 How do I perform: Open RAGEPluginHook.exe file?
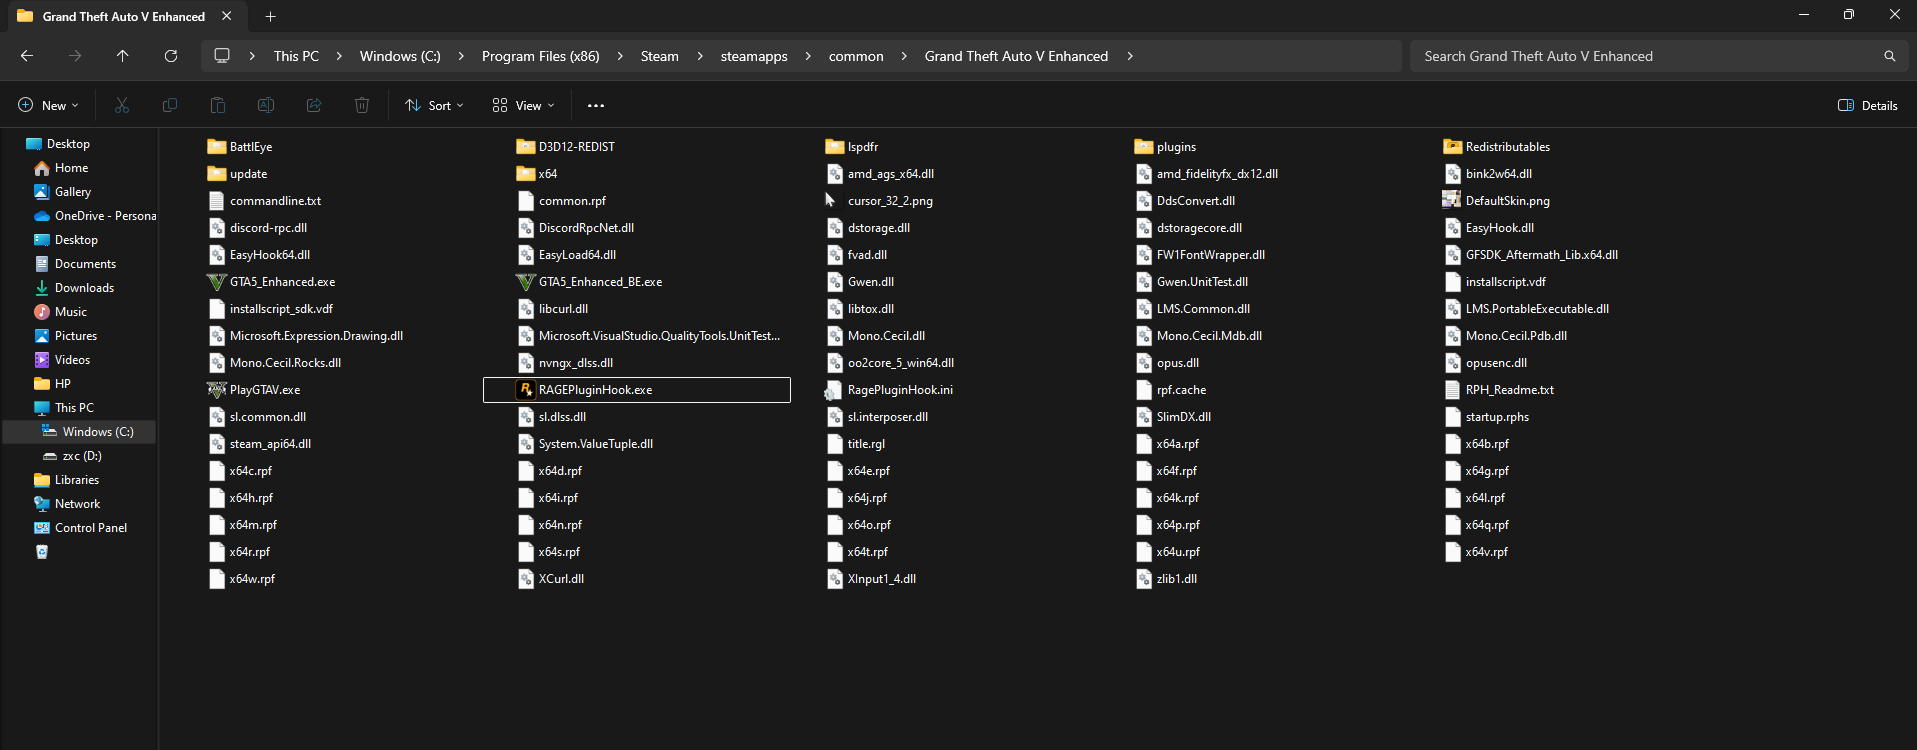[595, 390]
